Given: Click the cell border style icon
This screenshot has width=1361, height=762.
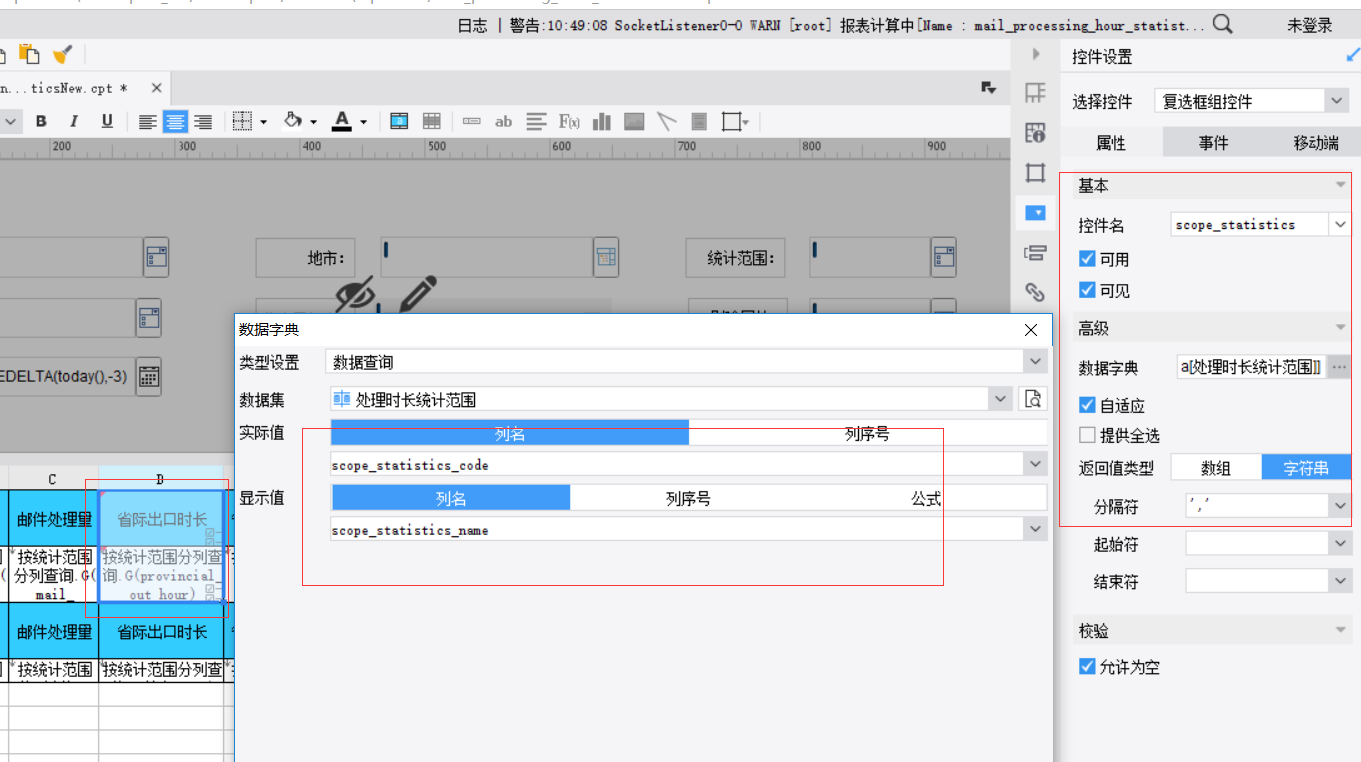Looking at the screenshot, I should (242, 122).
